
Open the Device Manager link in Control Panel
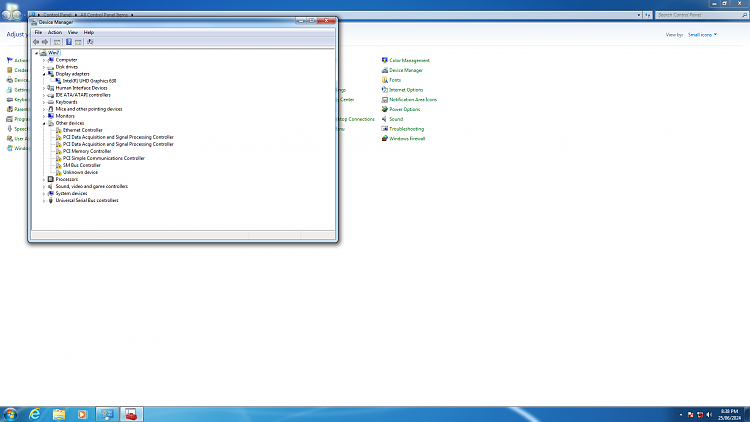tap(406, 70)
